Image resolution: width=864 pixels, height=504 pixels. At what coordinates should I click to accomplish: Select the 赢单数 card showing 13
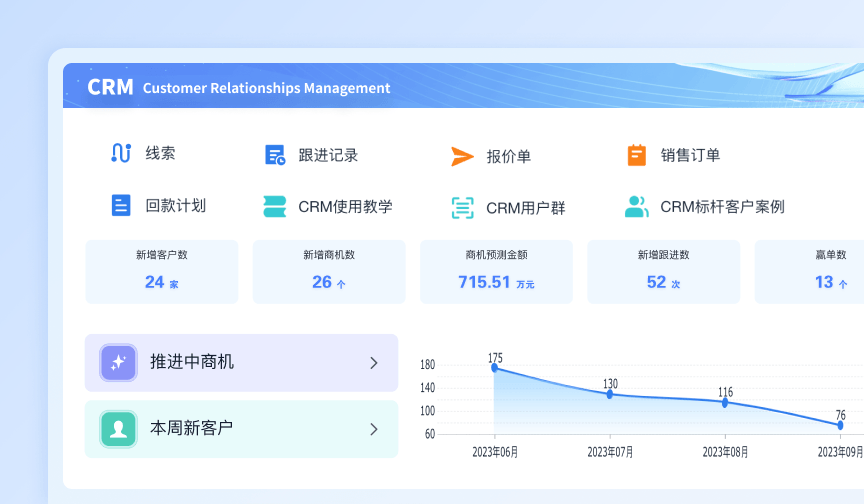(809, 272)
